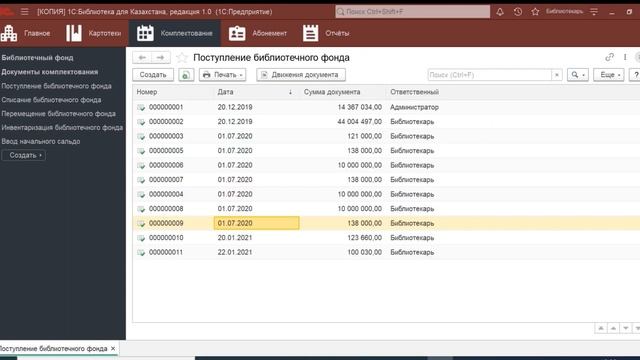
Task: Copy link to this list
Action: coord(609,57)
